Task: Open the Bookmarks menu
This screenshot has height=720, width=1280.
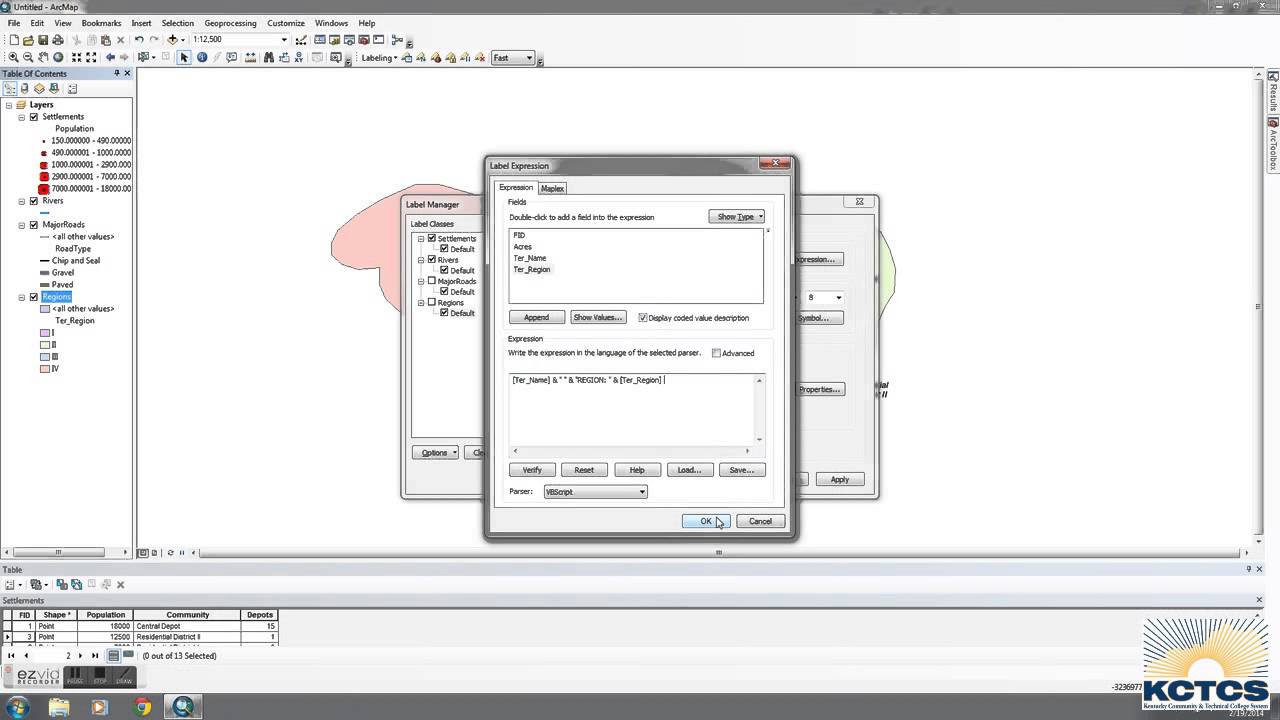Action: (101, 23)
